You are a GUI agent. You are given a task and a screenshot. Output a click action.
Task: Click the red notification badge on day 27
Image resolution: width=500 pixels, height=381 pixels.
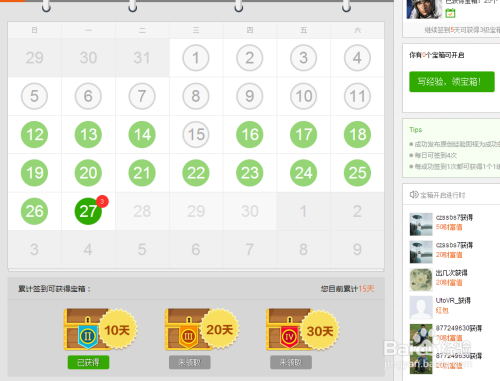(102, 201)
